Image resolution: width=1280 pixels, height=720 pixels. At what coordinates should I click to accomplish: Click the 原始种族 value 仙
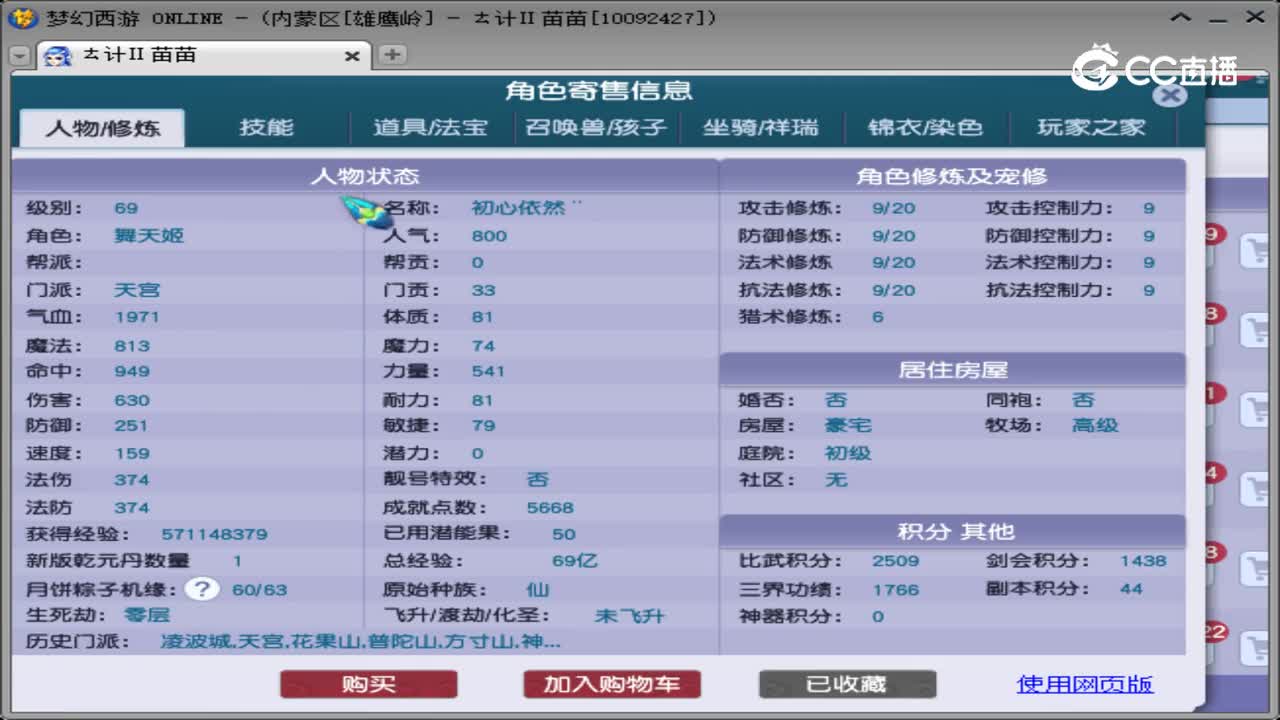538,589
